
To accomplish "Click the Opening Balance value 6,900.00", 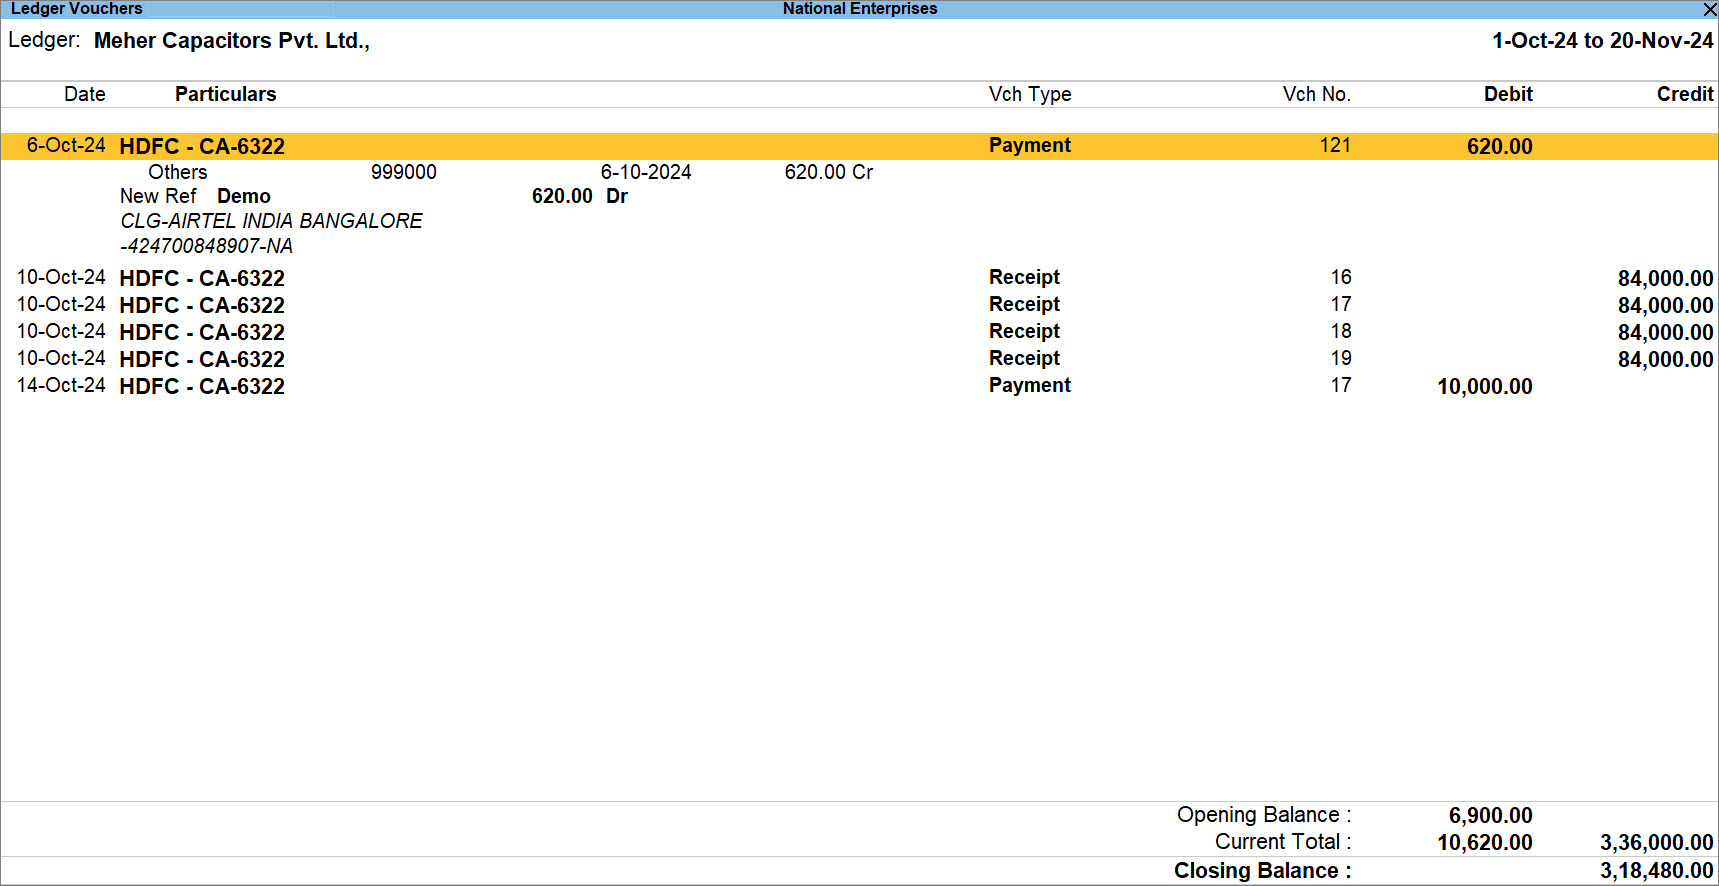I will click(x=1490, y=815).
